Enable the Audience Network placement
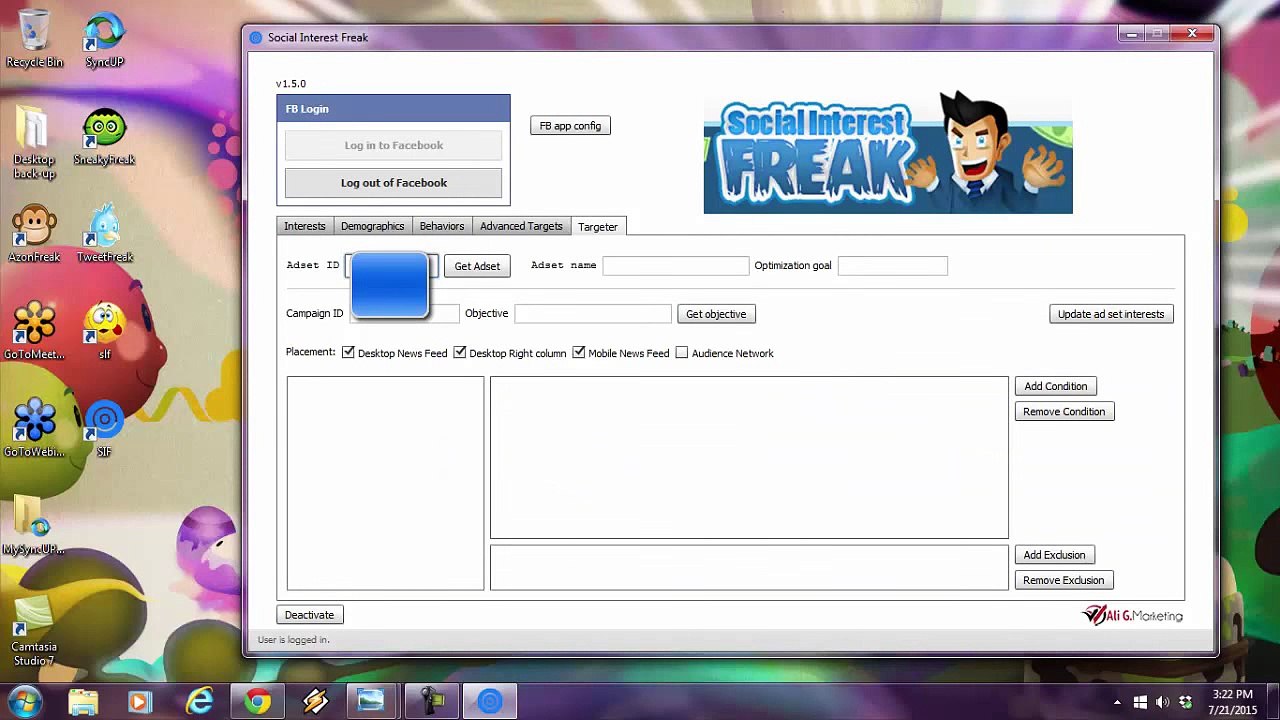The image size is (1280, 720). (x=682, y=353)
